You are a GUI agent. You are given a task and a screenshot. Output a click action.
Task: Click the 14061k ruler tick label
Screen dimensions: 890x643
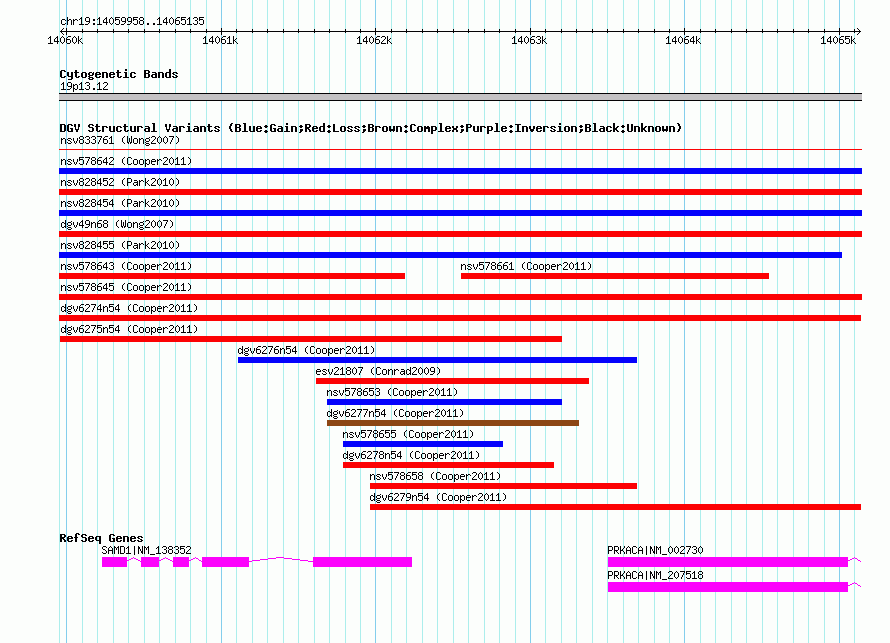[220, 40]
